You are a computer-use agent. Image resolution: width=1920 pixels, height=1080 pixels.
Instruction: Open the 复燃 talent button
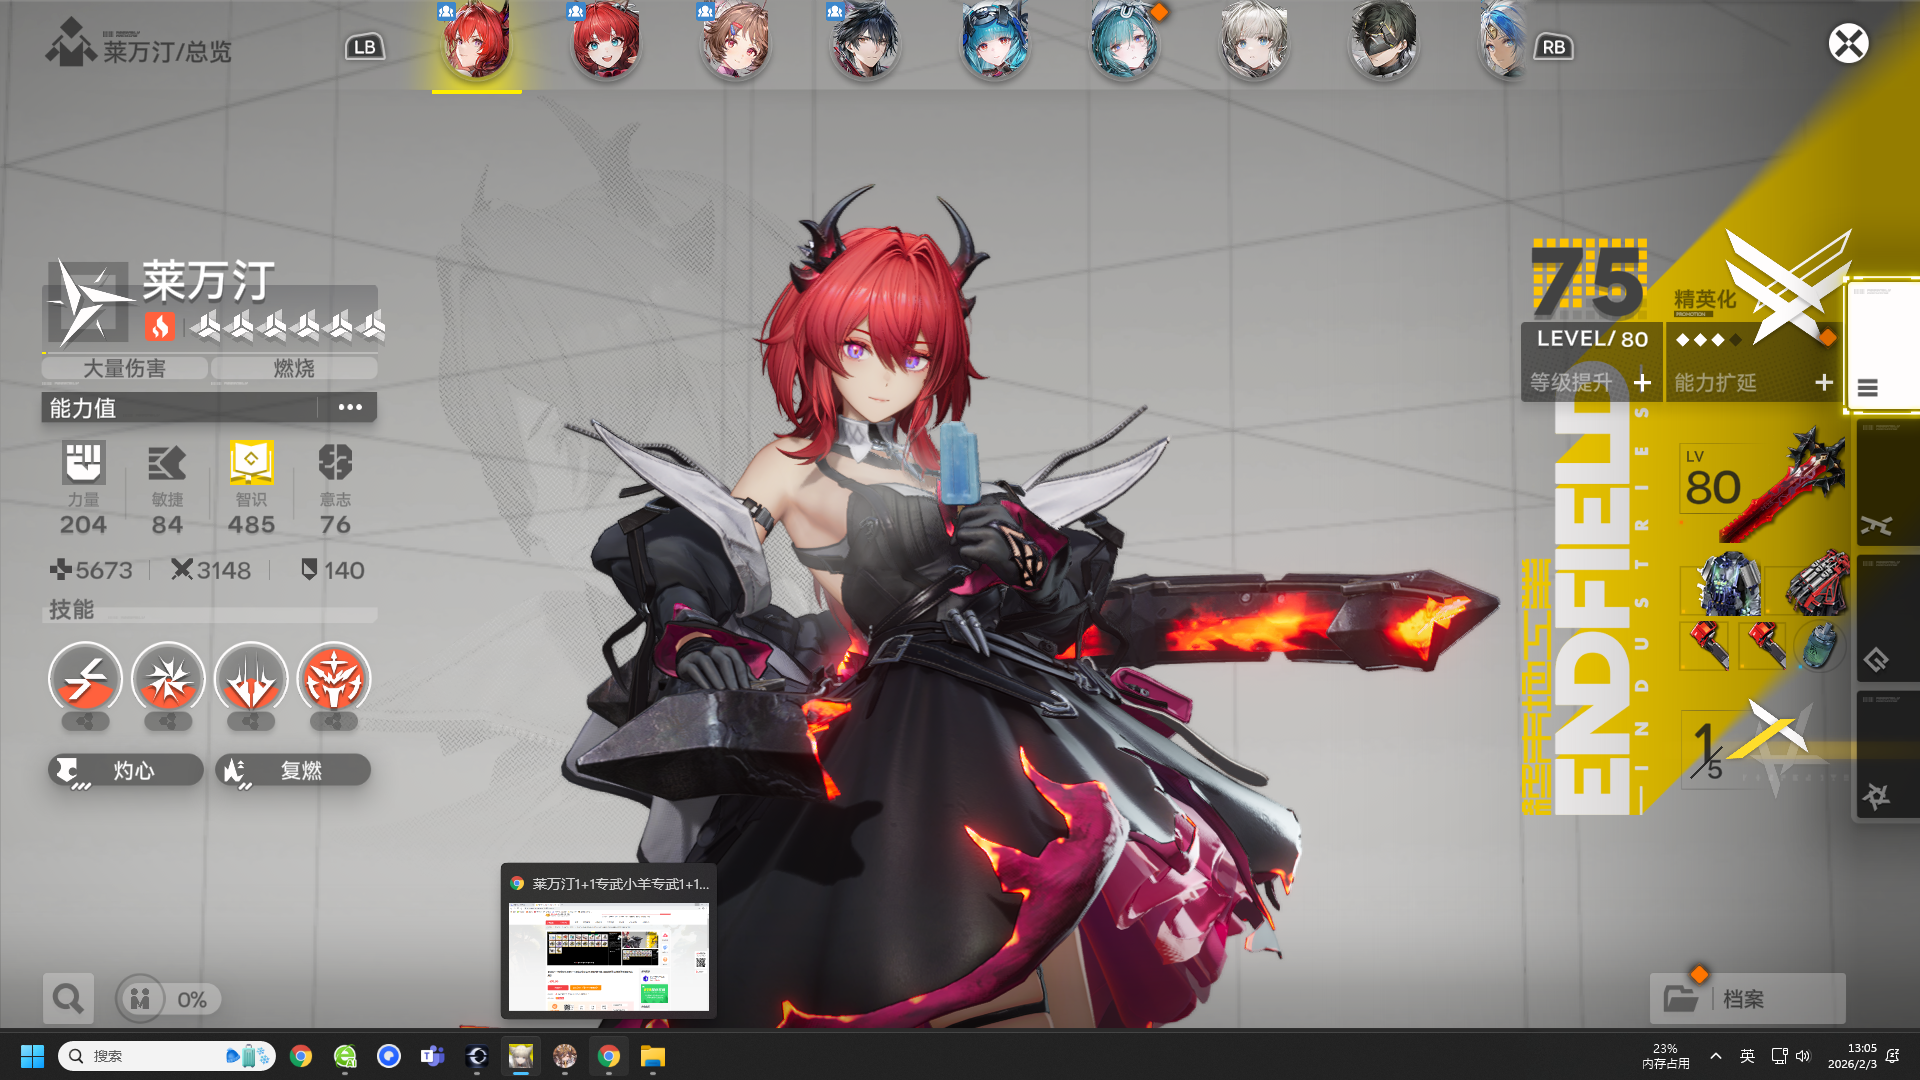pos(293,770)
